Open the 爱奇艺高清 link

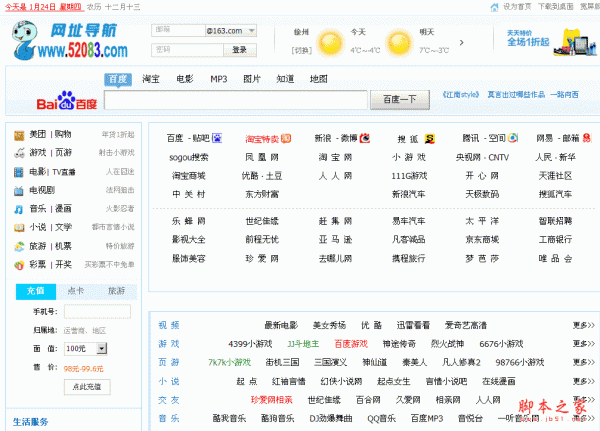[x=466, y=326]
